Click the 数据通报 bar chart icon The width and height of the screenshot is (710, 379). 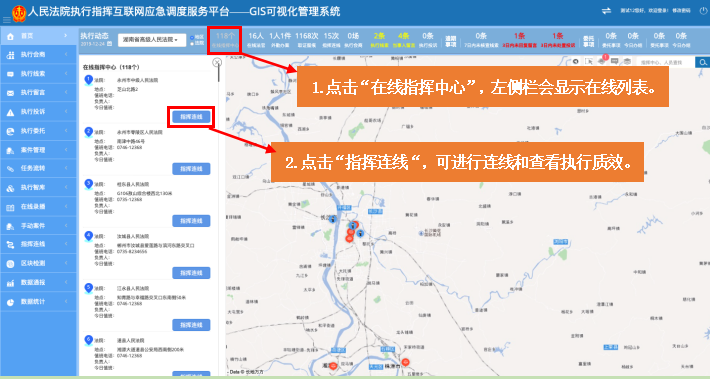click(10, 283)
